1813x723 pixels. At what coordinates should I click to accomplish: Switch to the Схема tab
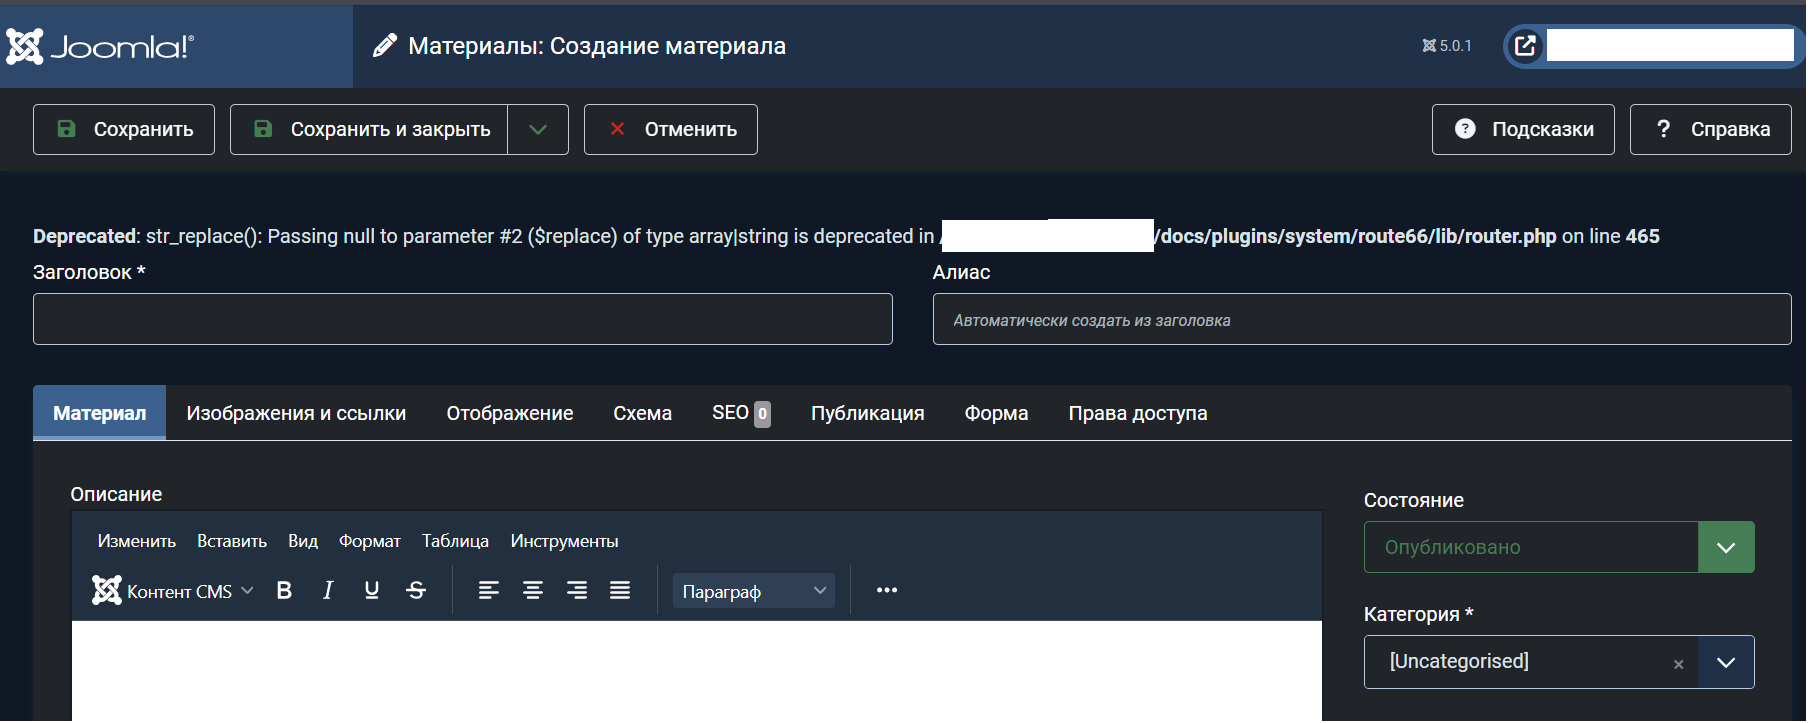pos(642,413)
